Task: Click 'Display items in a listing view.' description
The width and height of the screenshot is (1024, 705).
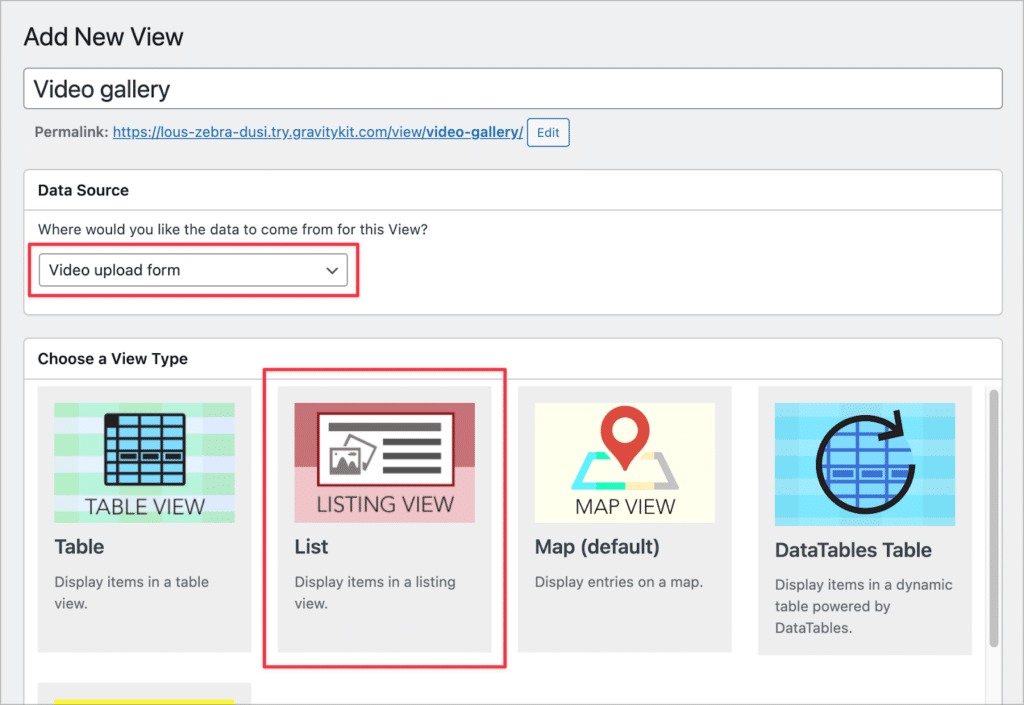Action: [375, 592]
